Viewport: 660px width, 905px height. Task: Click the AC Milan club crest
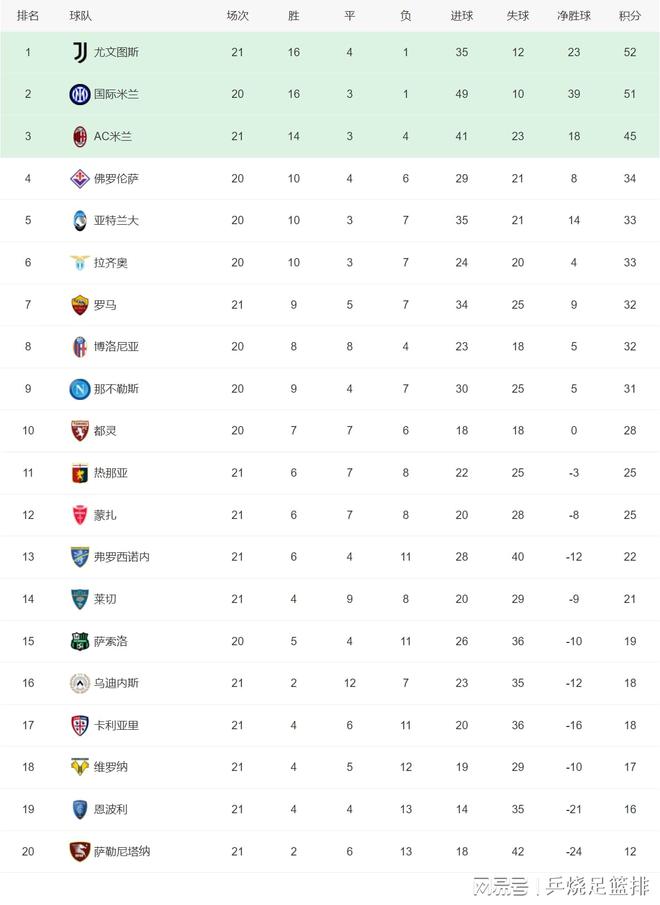coord(80,136)
